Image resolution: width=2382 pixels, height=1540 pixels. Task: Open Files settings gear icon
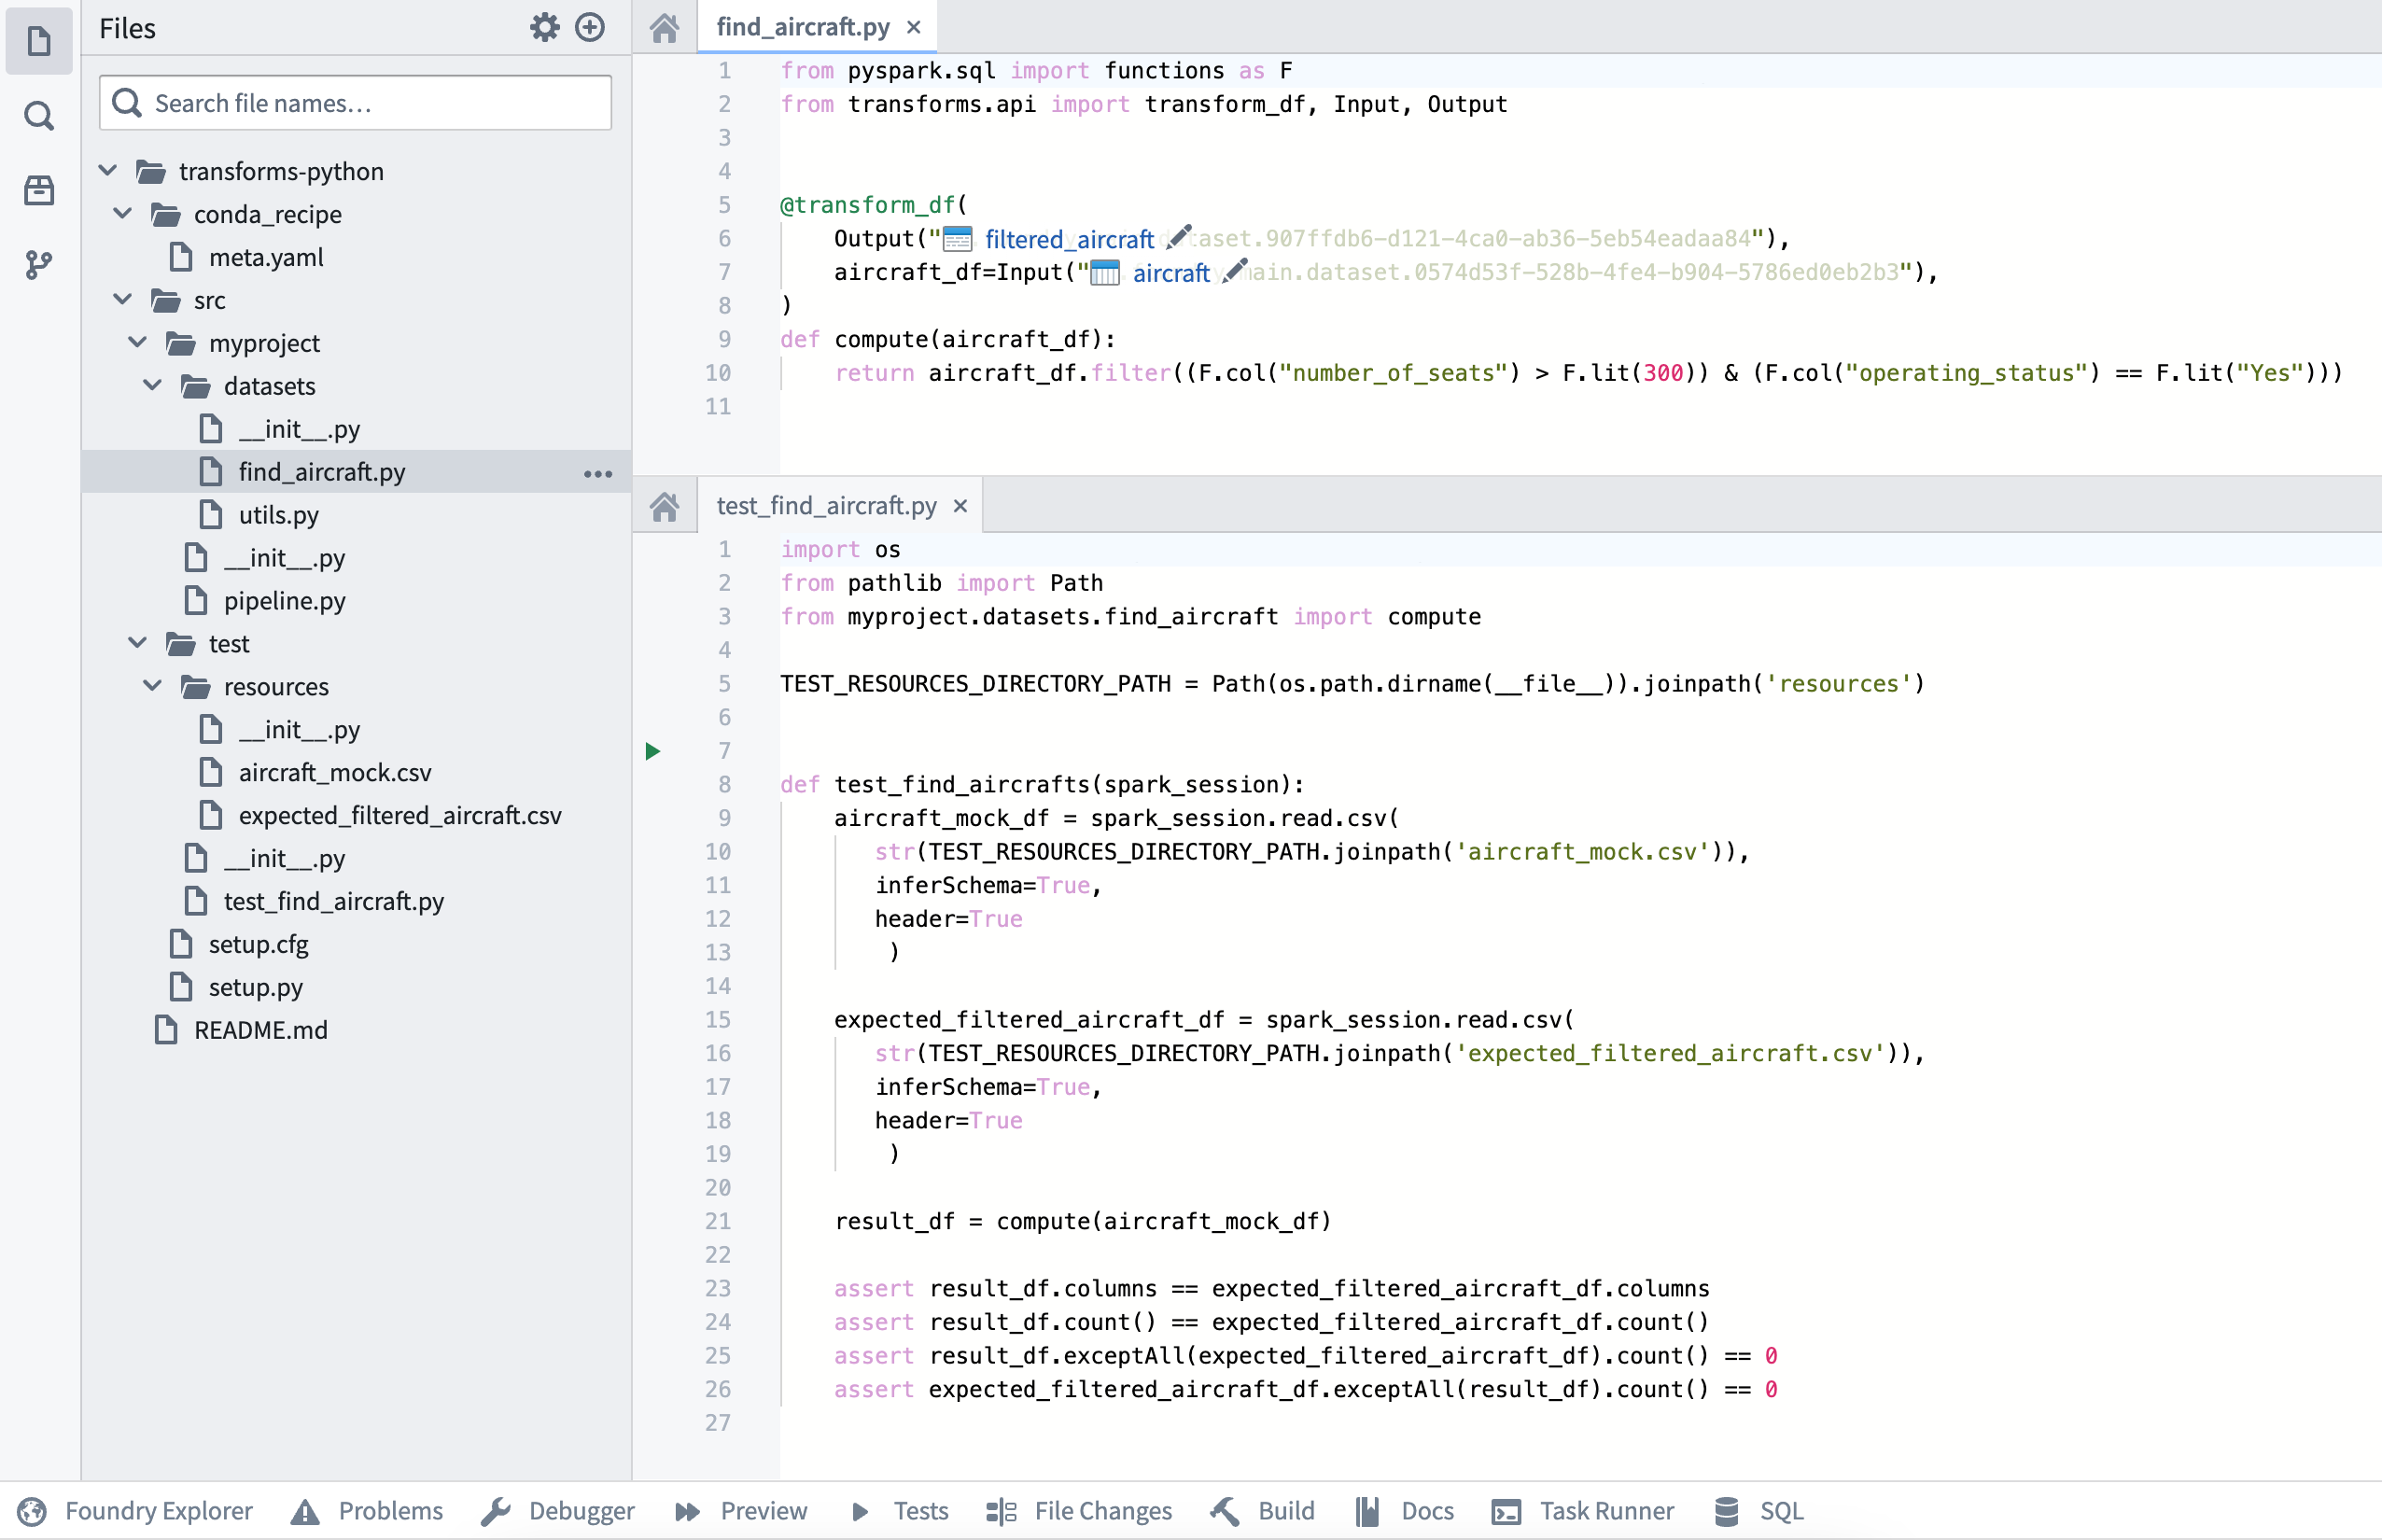pos(544,27)
